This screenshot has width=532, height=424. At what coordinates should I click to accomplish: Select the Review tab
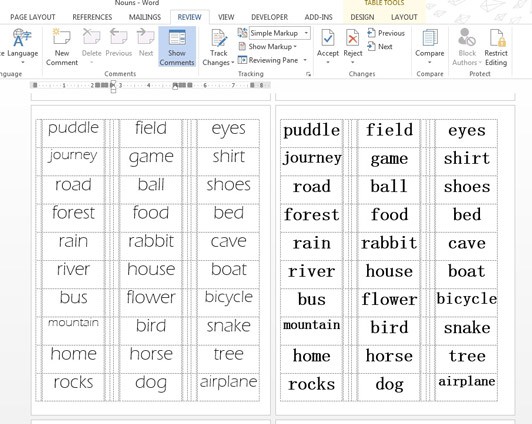pos(189,17)
